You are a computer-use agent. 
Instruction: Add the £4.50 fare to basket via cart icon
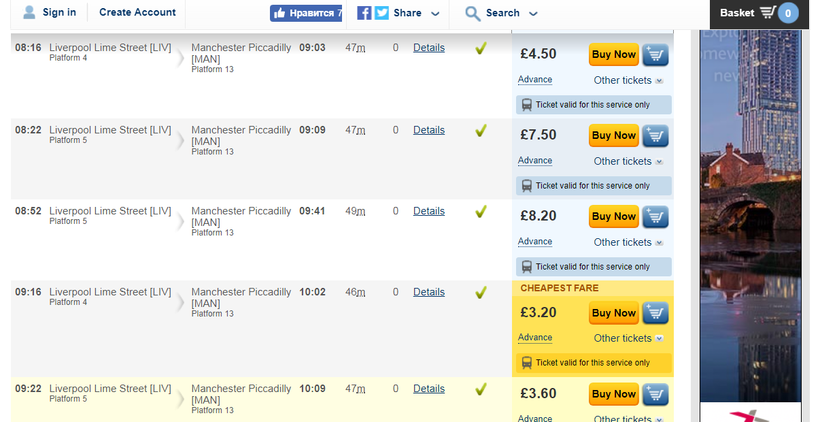655,55
